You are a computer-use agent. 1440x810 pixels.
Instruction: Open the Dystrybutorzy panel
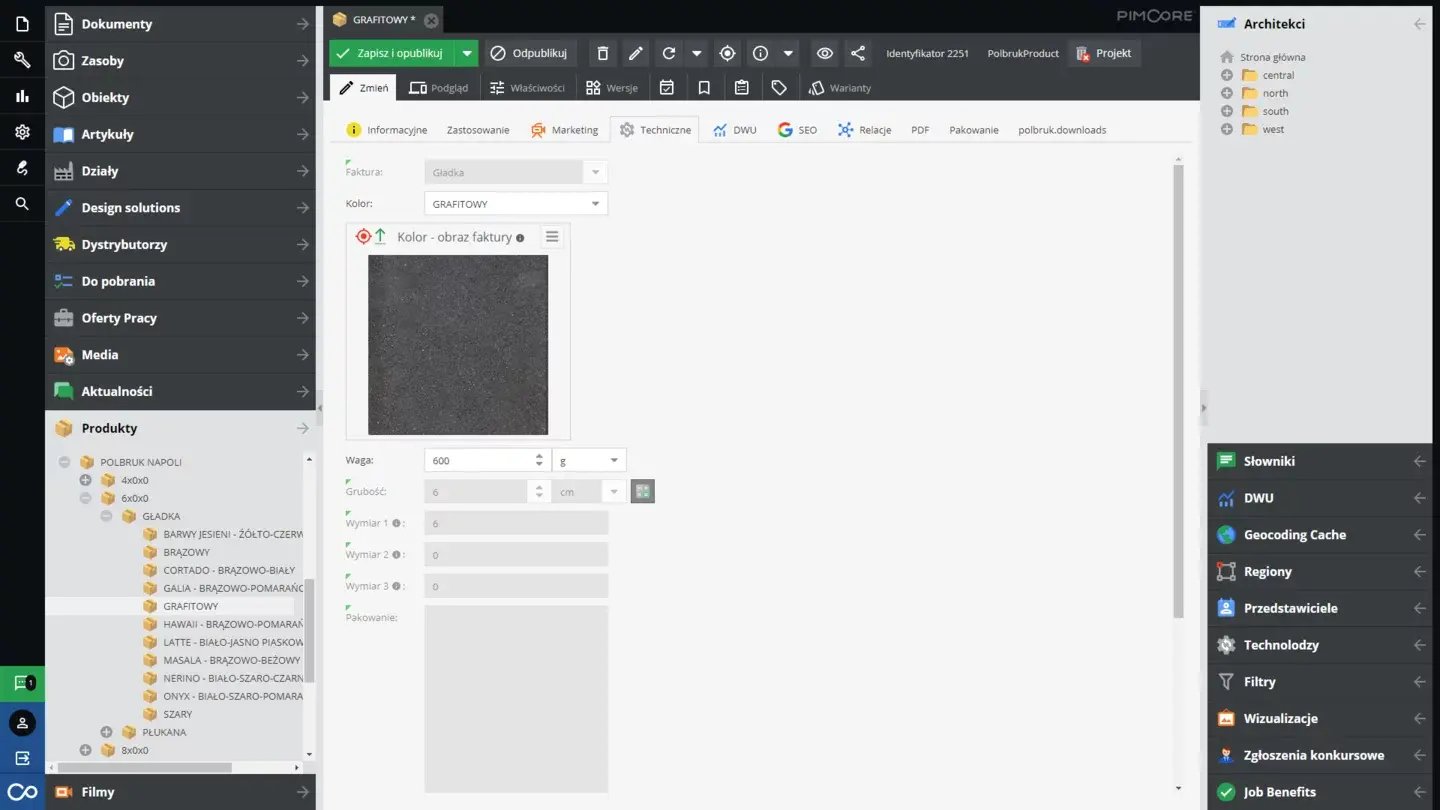coord(181,244)
